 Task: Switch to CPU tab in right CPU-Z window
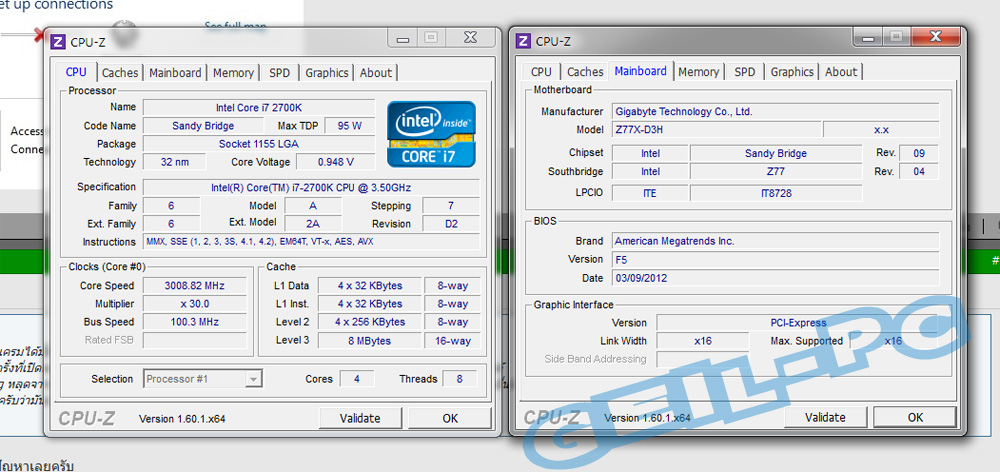point(541,72)
